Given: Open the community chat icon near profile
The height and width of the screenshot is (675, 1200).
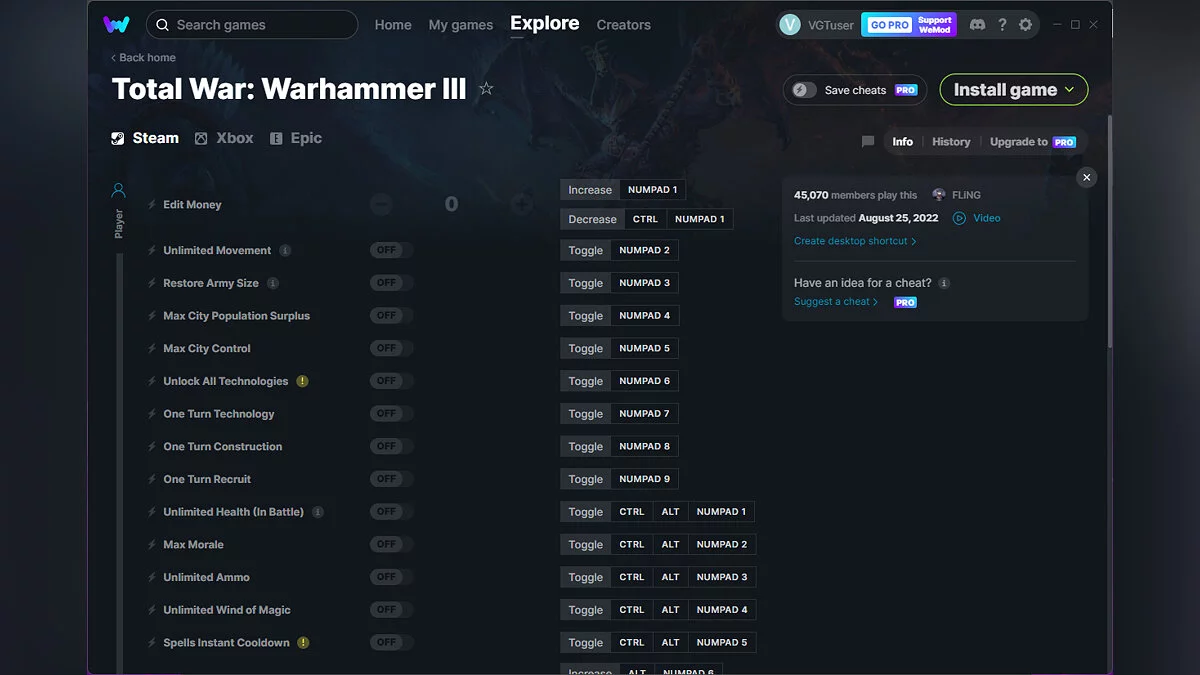Looking at the screenshot, I should coord(977,24).
